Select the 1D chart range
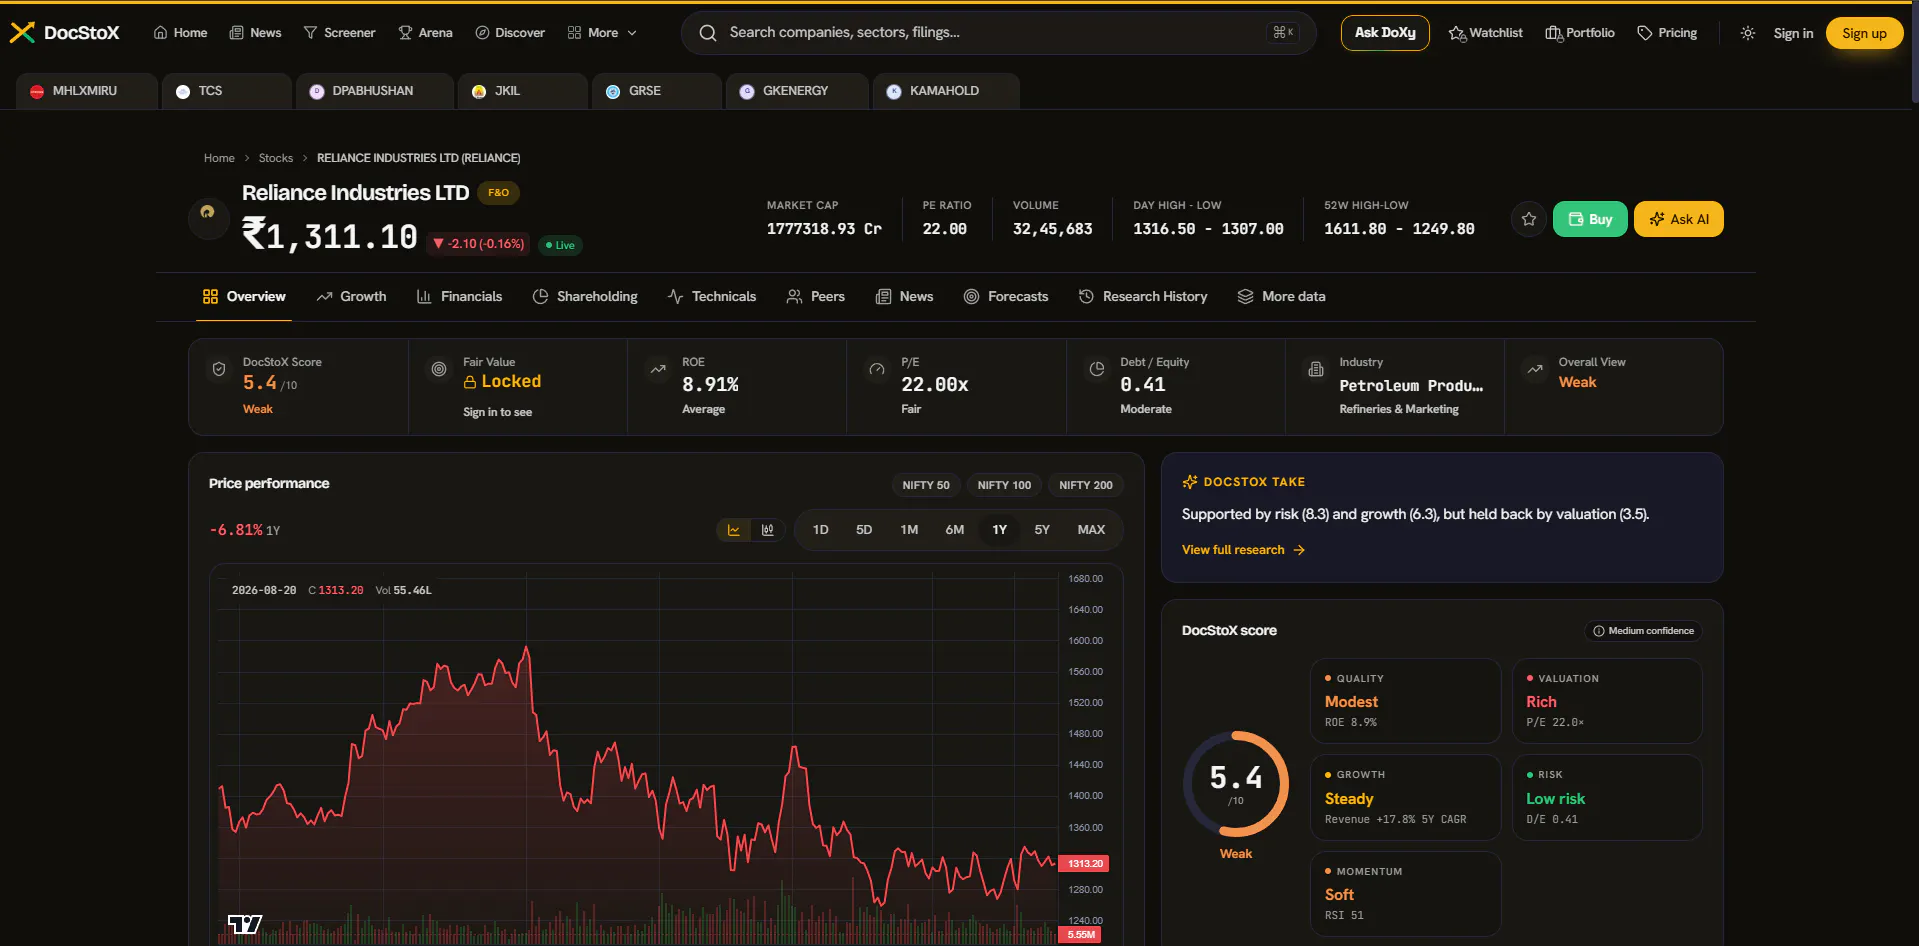 821,530
